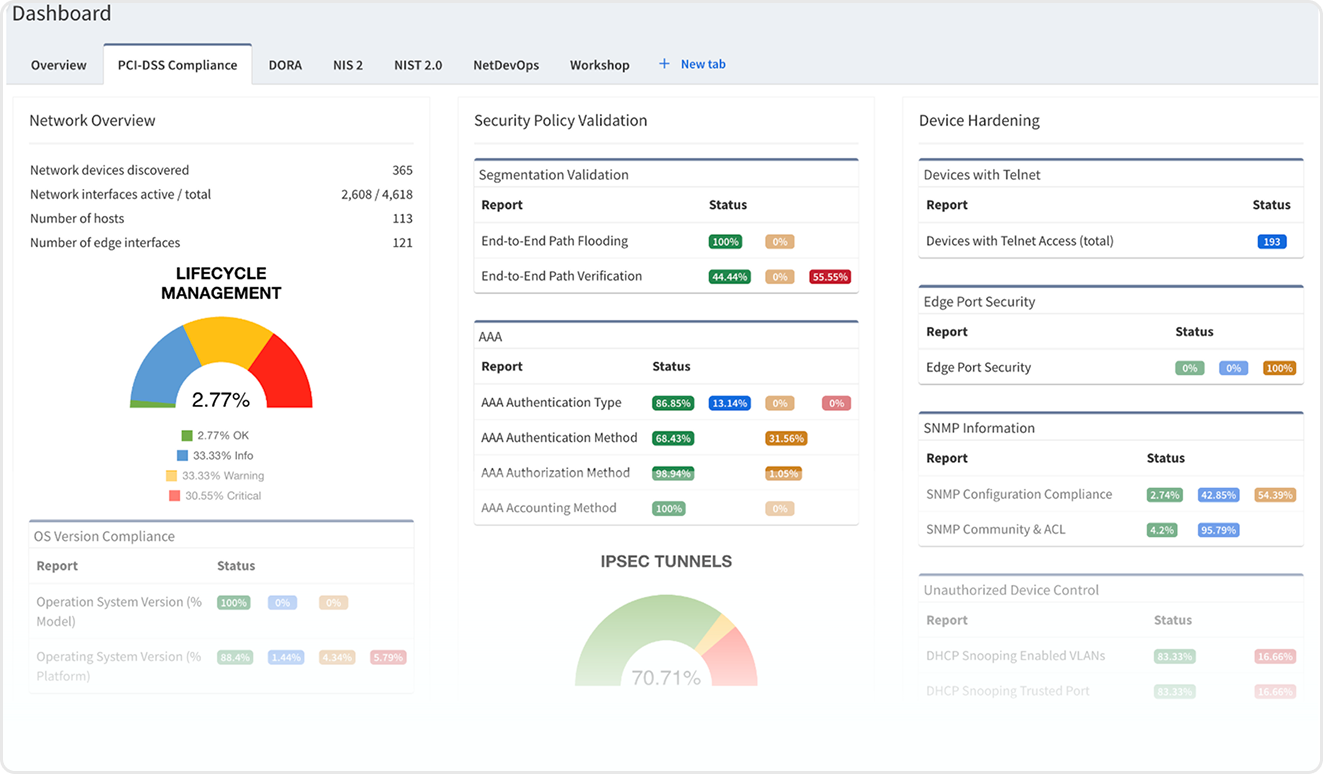Switch to the Workshop tab
Image resolution: width=1323 pixels, height=774 pixels.
(x=599, y=65)
